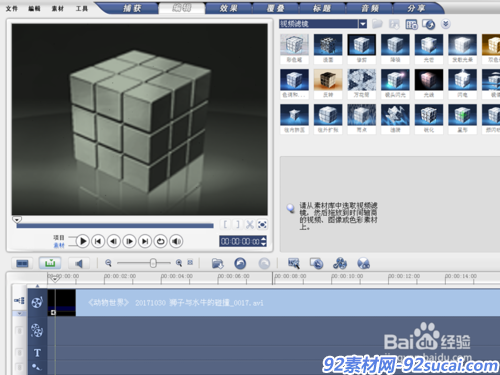Open the 文件 menu
This screenshot has height=375, width=500.
(x=12, y=9)
